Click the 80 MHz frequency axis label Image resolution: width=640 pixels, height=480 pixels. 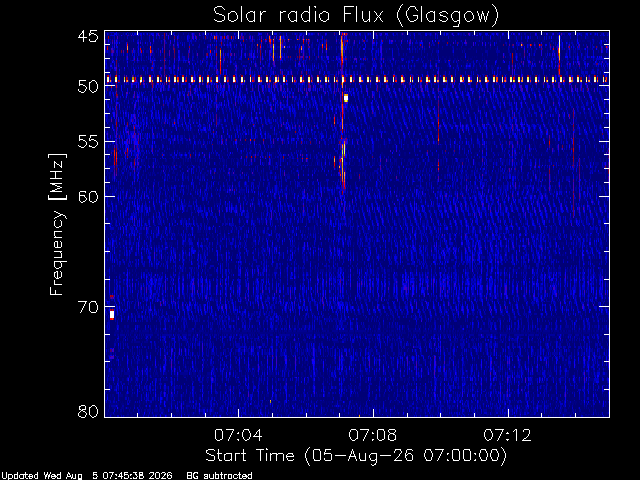88,411
